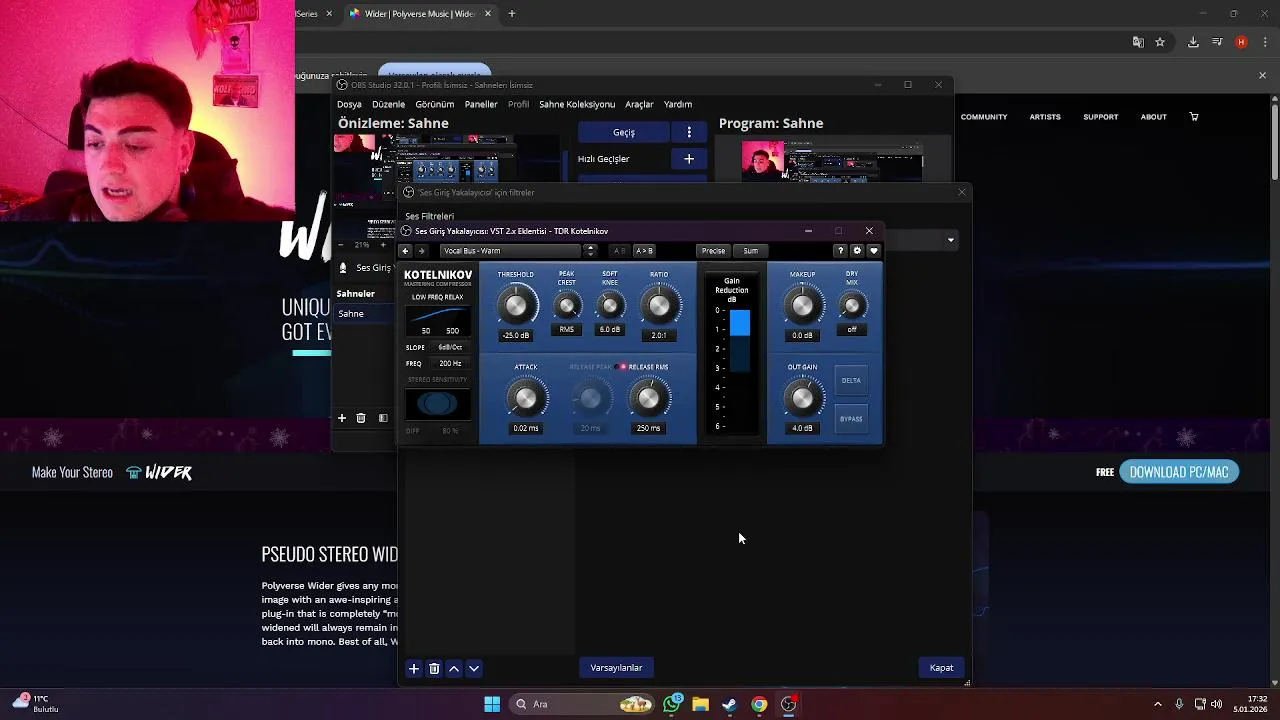Add a scene with OBS plus icon
This screenshot has height=720, width=1280.
341,418
